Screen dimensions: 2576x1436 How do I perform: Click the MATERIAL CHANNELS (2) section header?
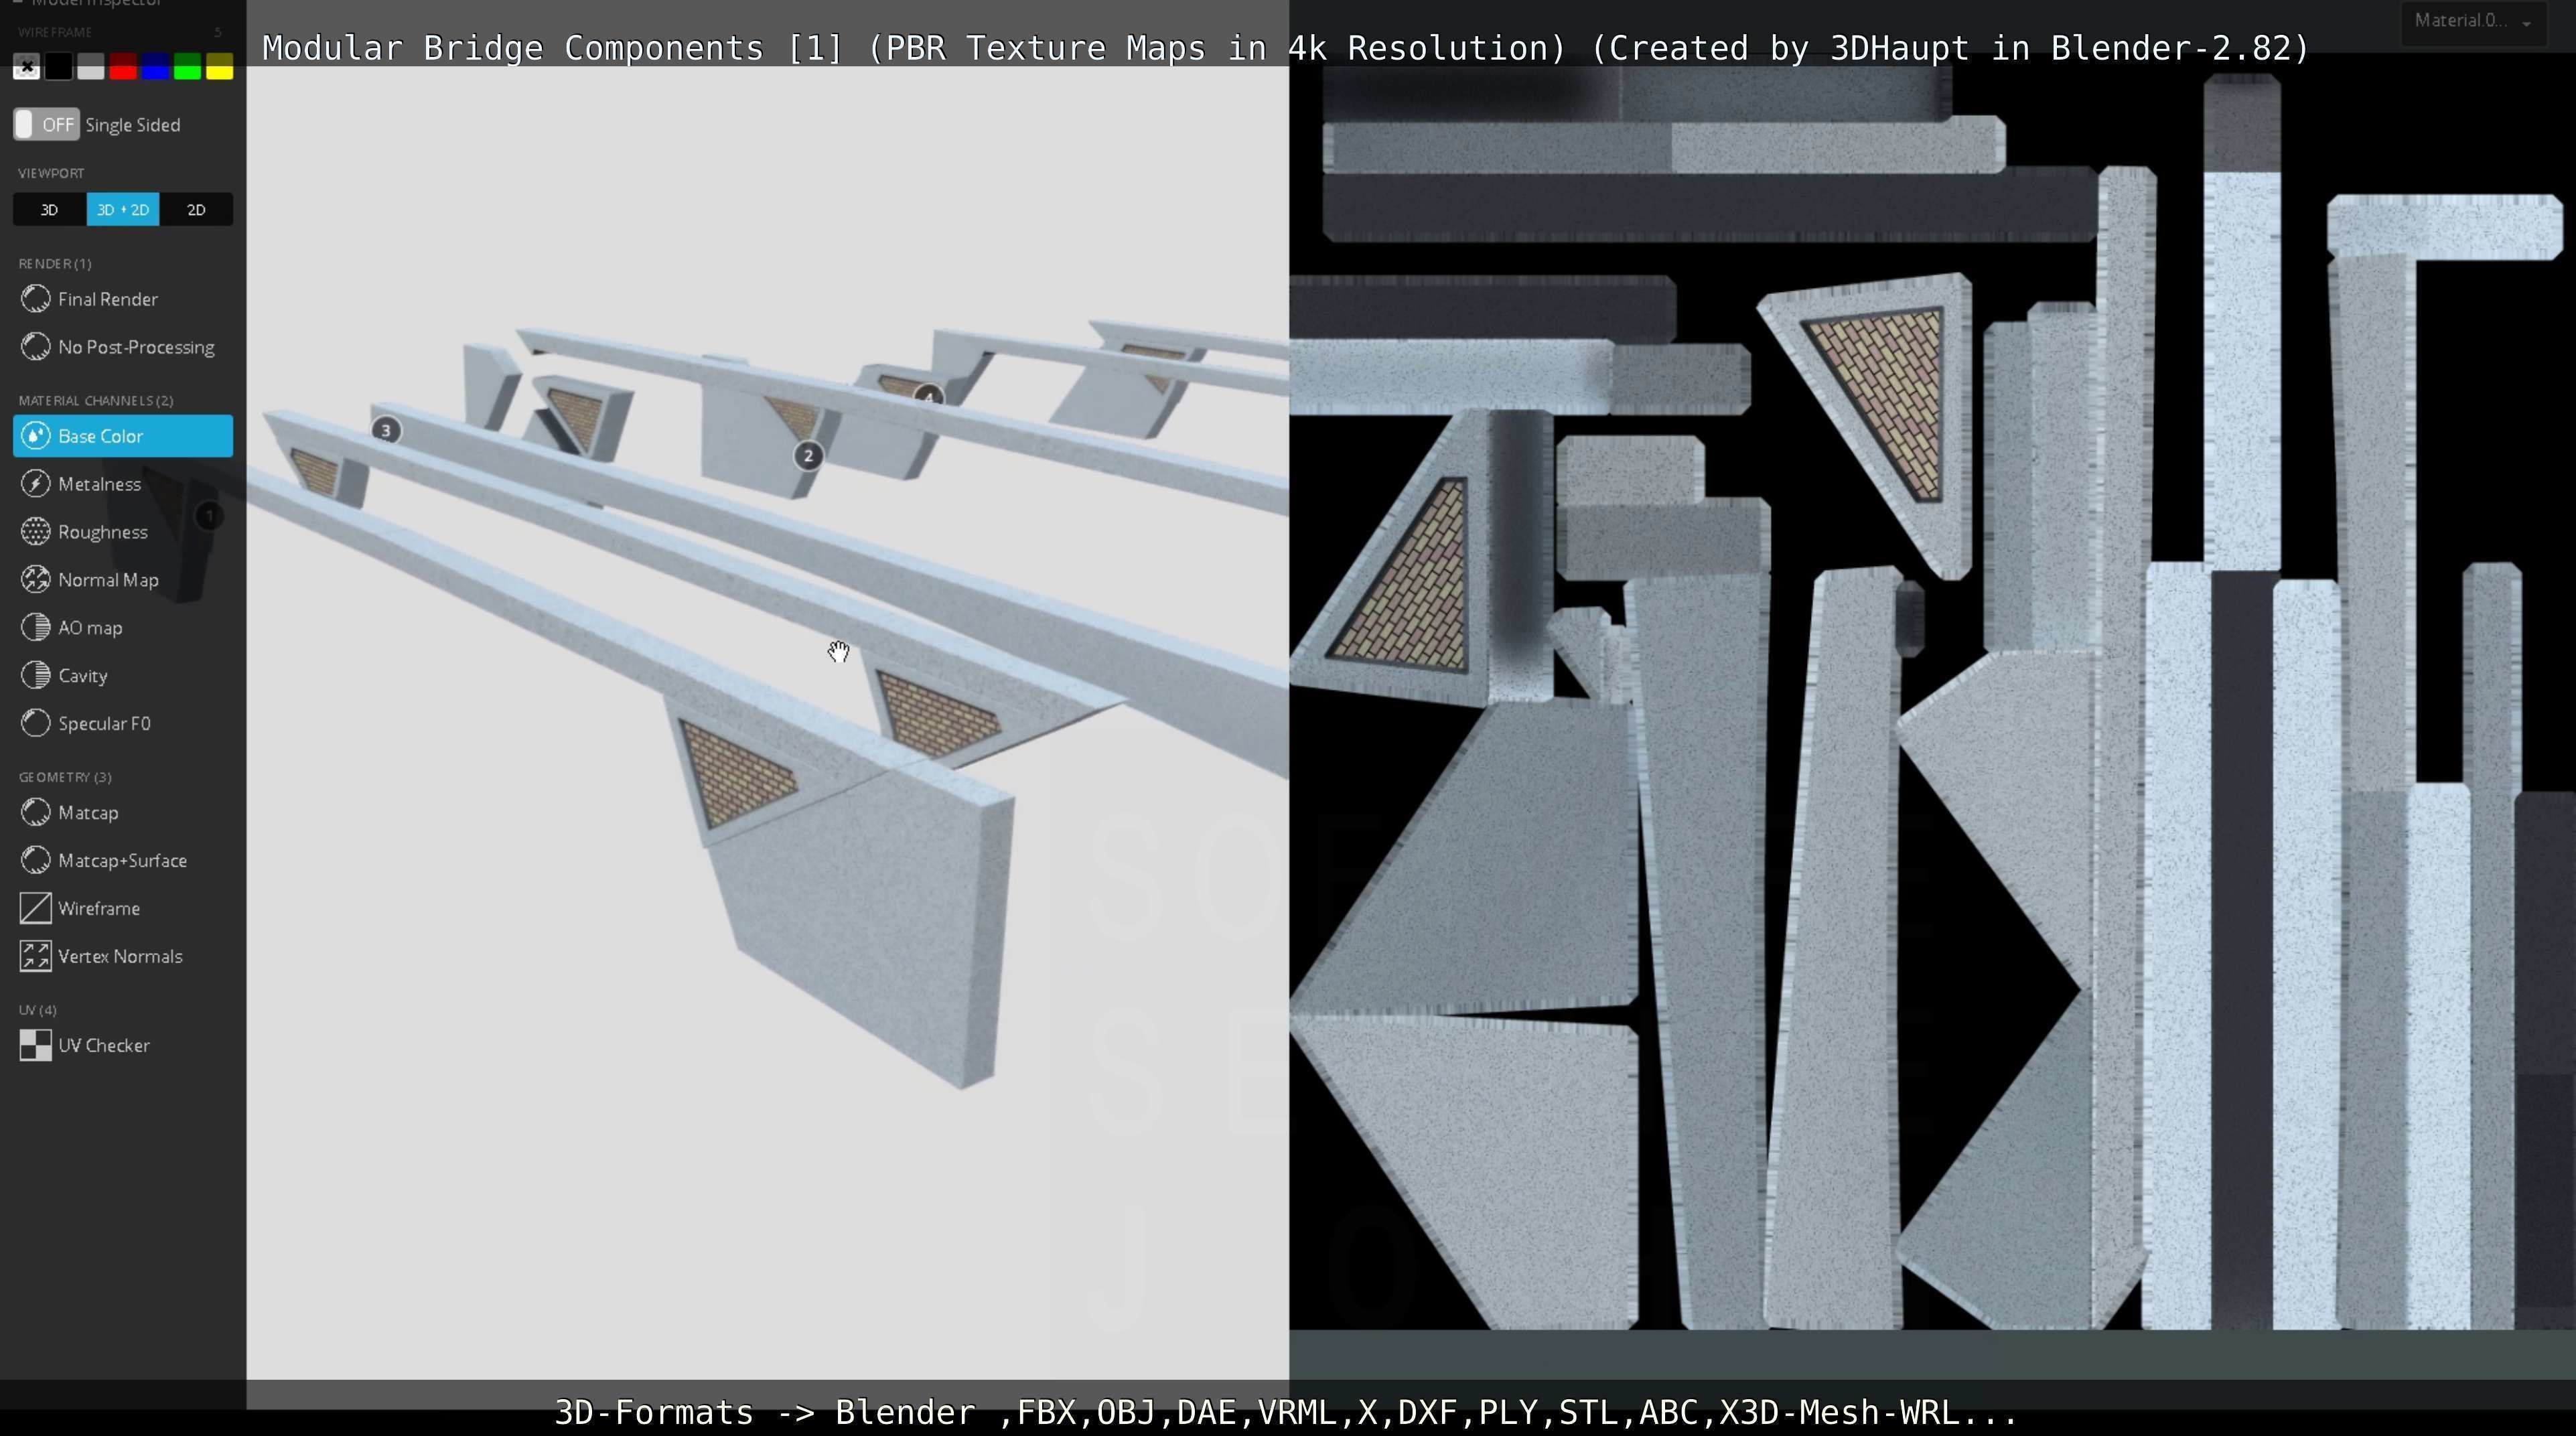[x=96, y=401]
